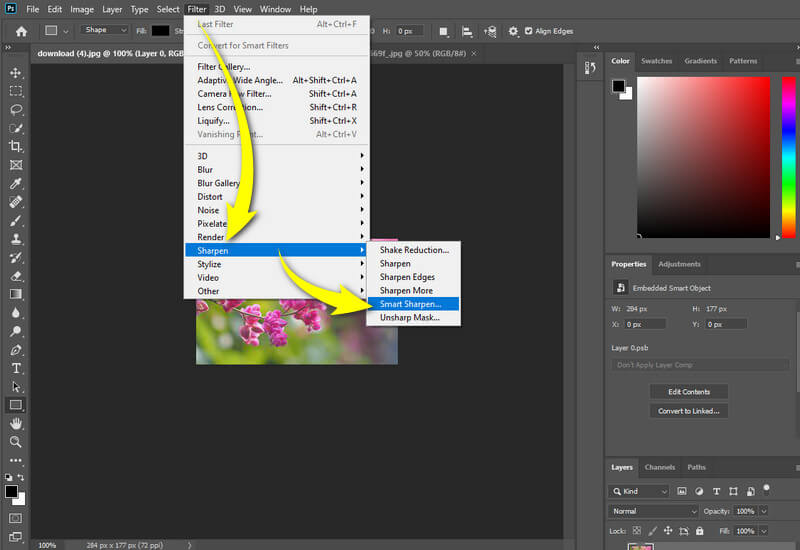Image resolution: width=800 pixels, height=550 pixels.
Task: Open the Normal blend mode dropdown
Action: click(653, 511)
